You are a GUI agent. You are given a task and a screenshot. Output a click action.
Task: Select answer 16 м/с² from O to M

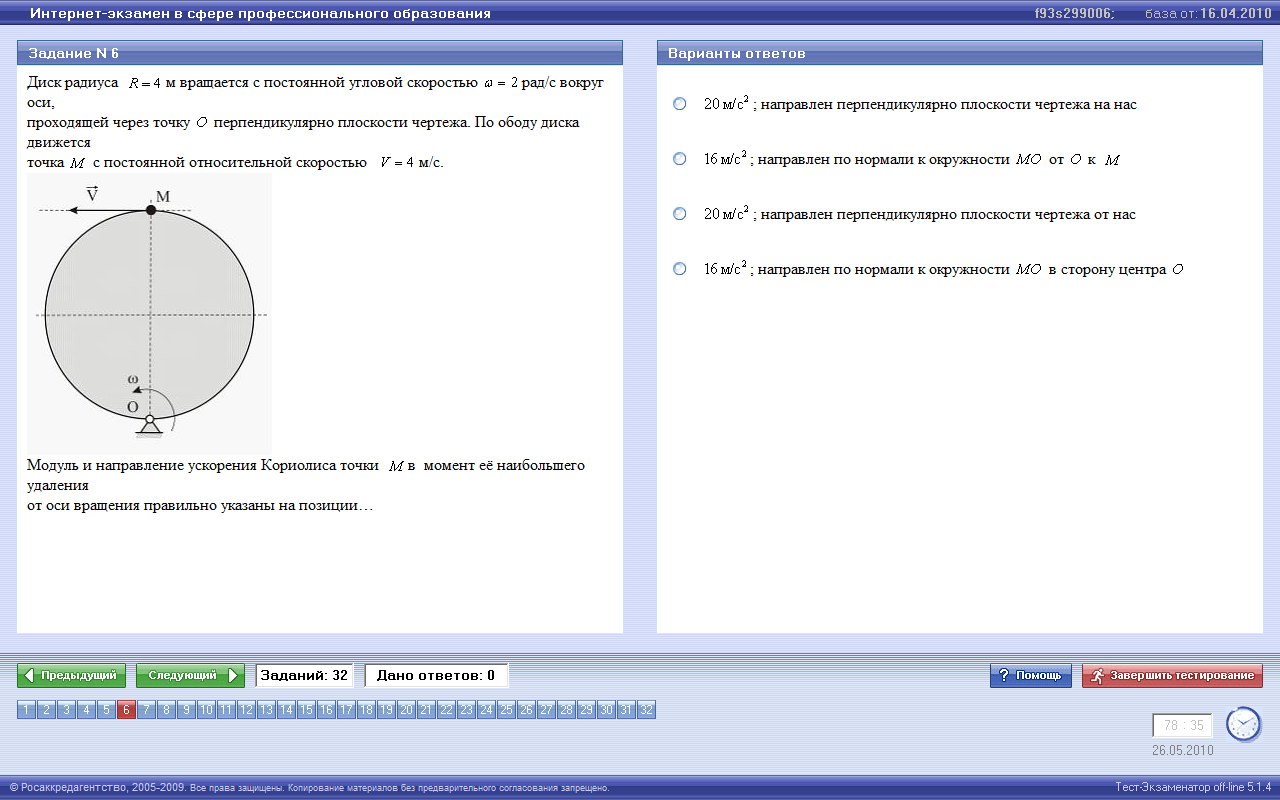[680, 159]
